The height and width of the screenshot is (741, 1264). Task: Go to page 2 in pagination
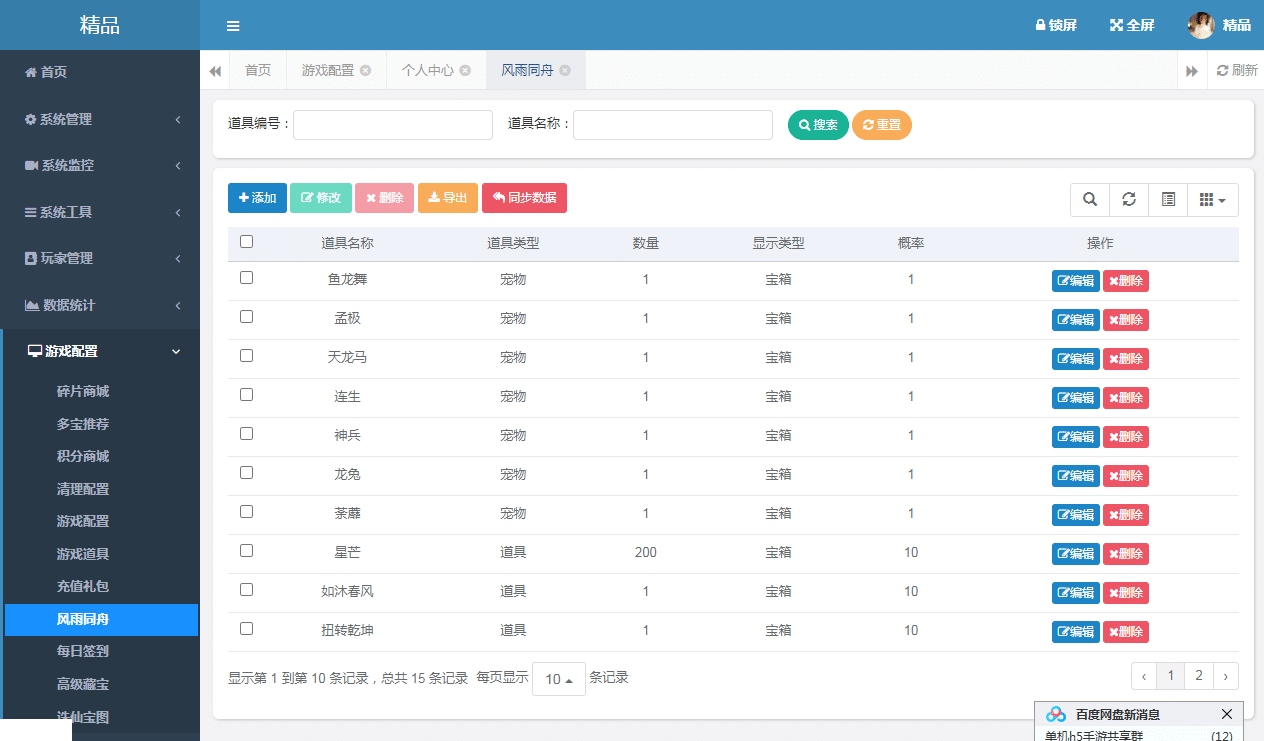(x=1199, y=676)
